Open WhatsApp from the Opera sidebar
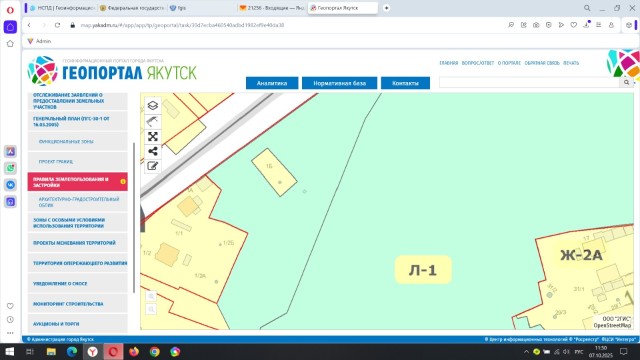640x360 pixels. point(10,168)
